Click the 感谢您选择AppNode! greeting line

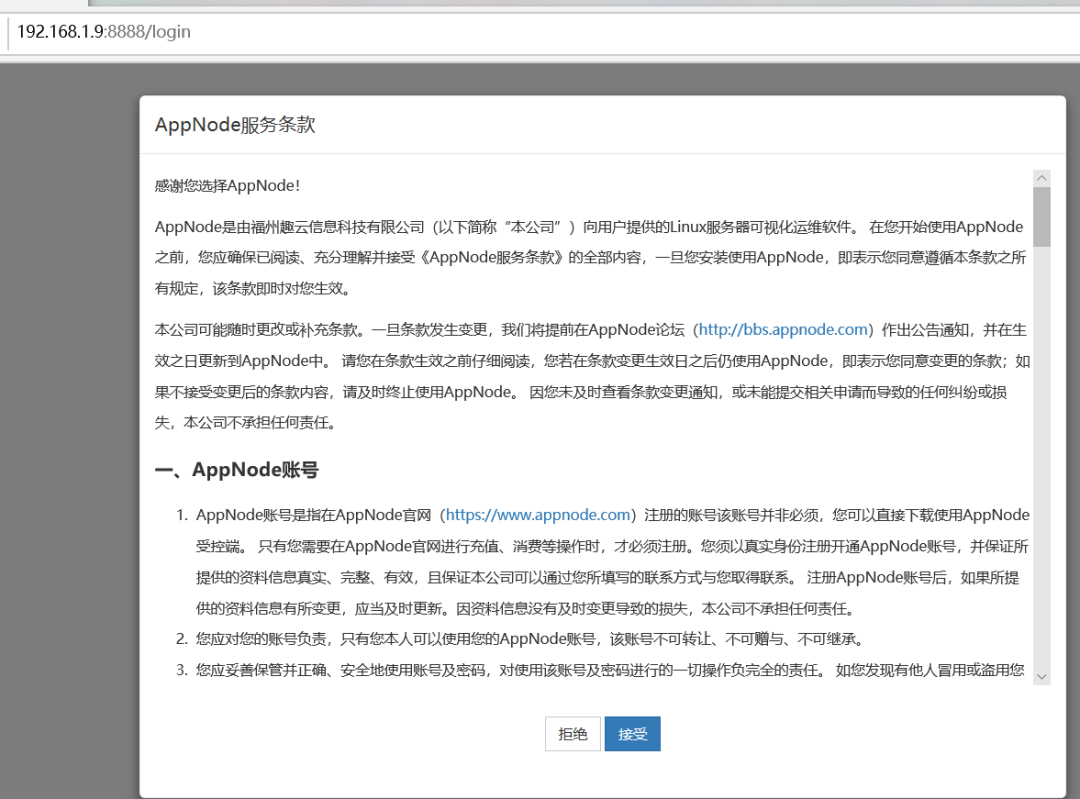(227, 185)
